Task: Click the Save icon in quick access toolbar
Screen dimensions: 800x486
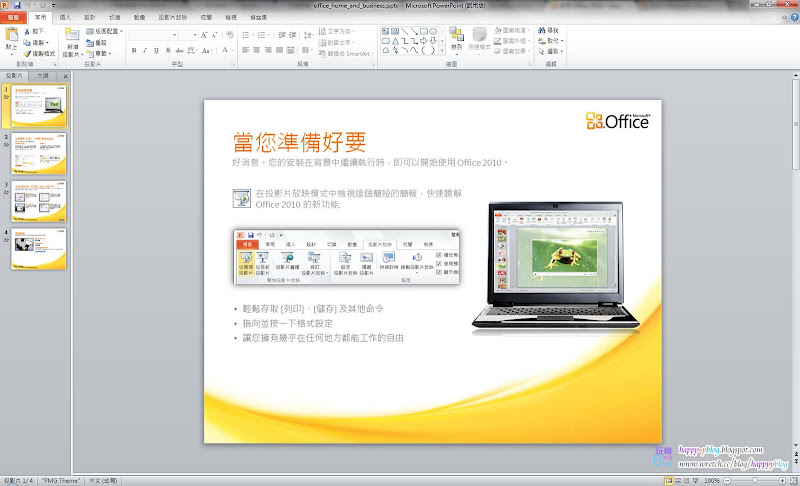Action: click(x=17, y=5)
